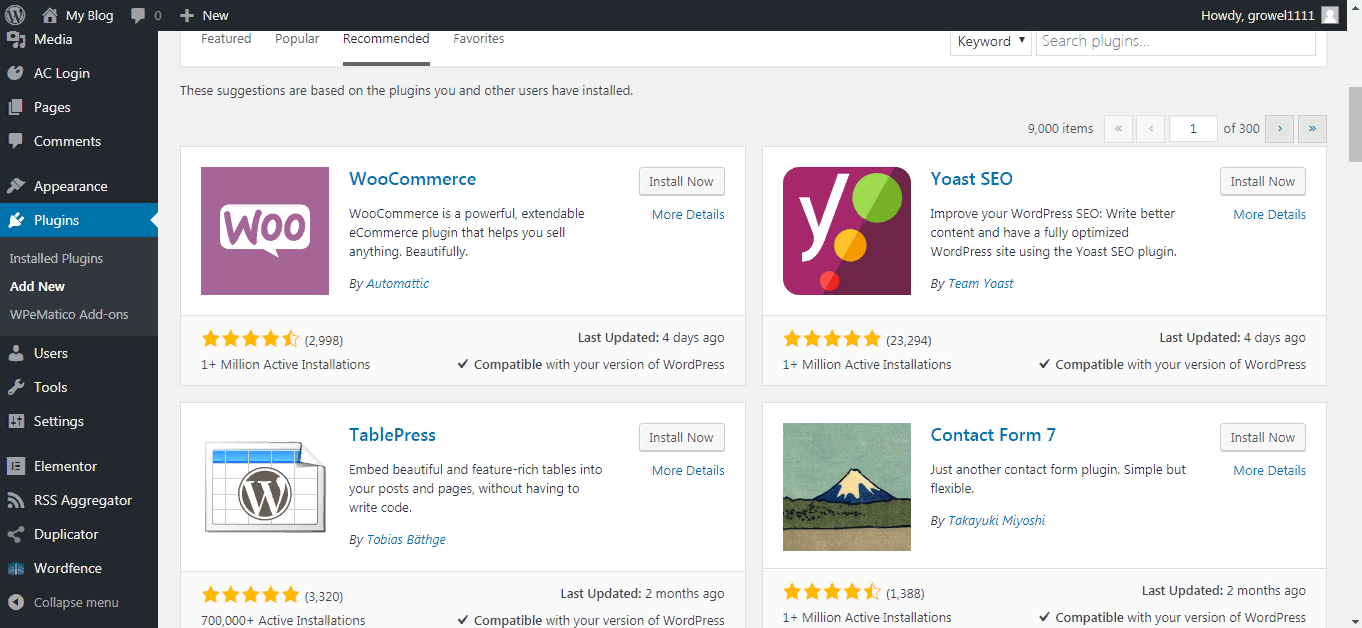Screen dimensions: 1362x628
Task: Click the current page number field
Action: [1193, 128]
